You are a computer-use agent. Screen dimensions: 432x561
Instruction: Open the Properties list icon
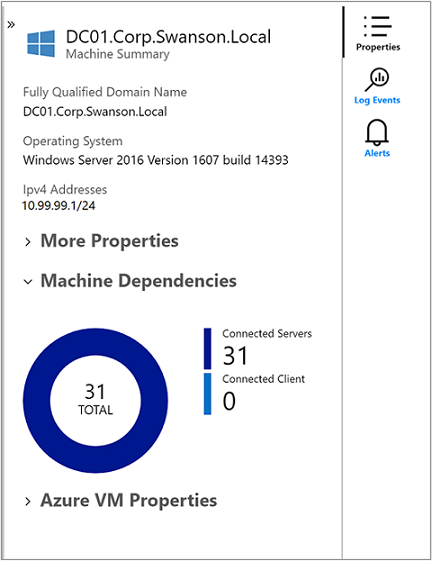click(378, 26)
